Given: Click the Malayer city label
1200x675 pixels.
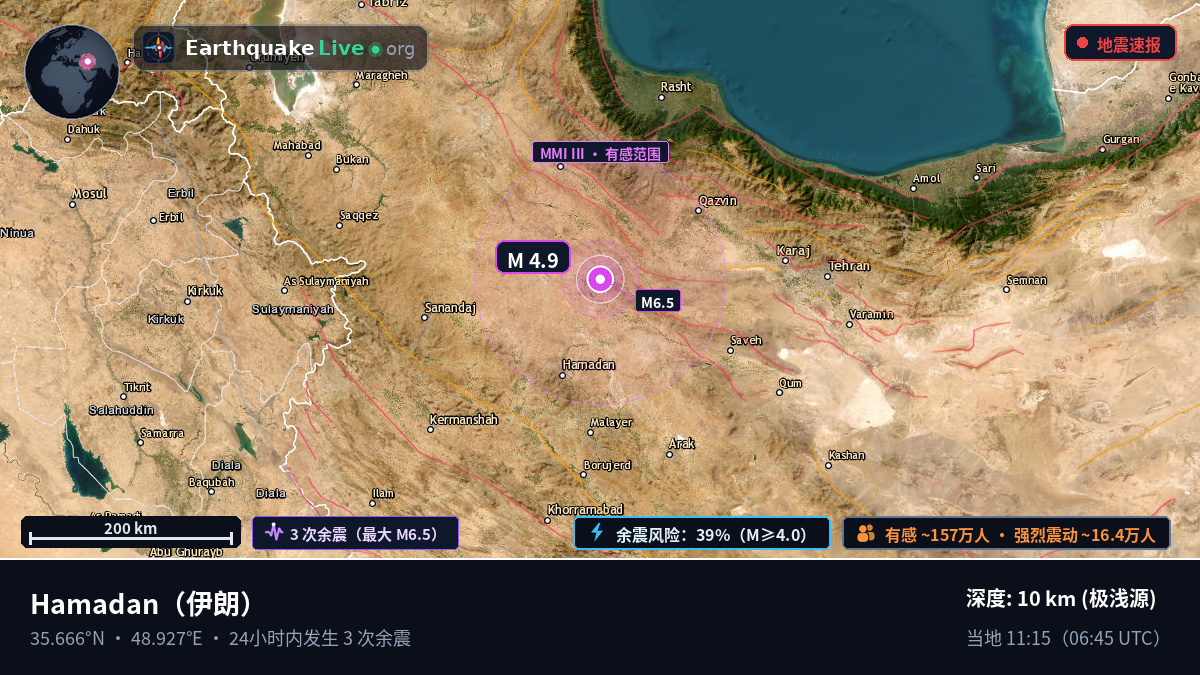Looking at the screenshot, I should [x=611, y=422].
